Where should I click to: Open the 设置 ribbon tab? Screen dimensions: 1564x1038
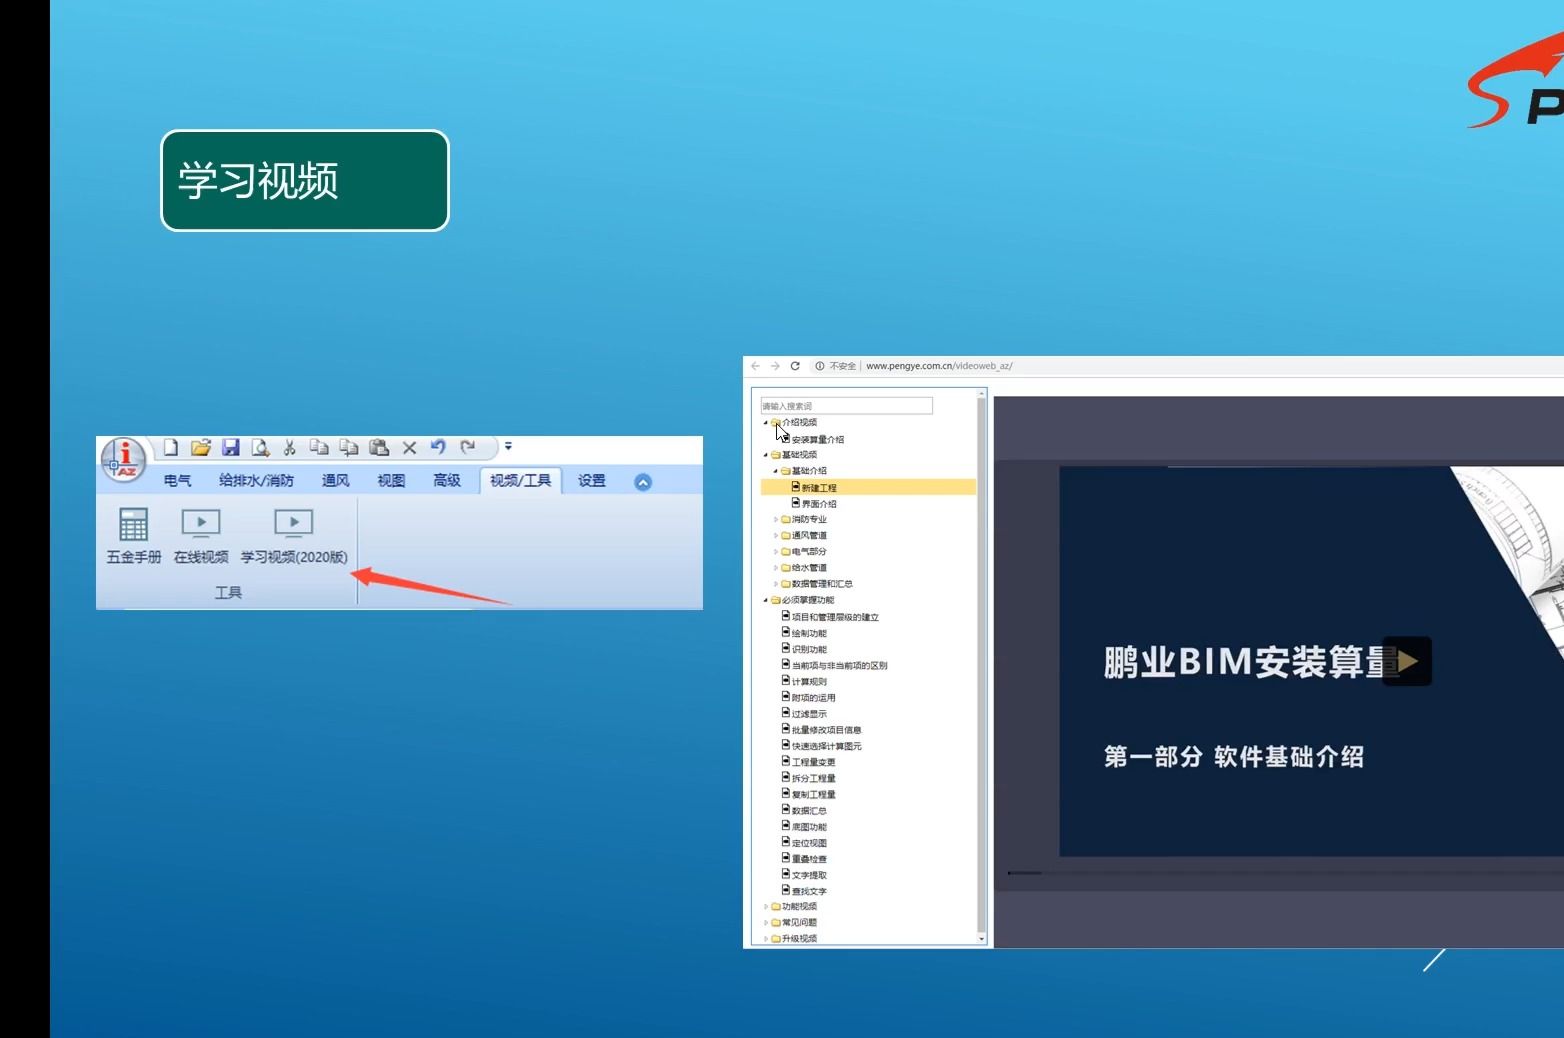click(x=591, y=480)
